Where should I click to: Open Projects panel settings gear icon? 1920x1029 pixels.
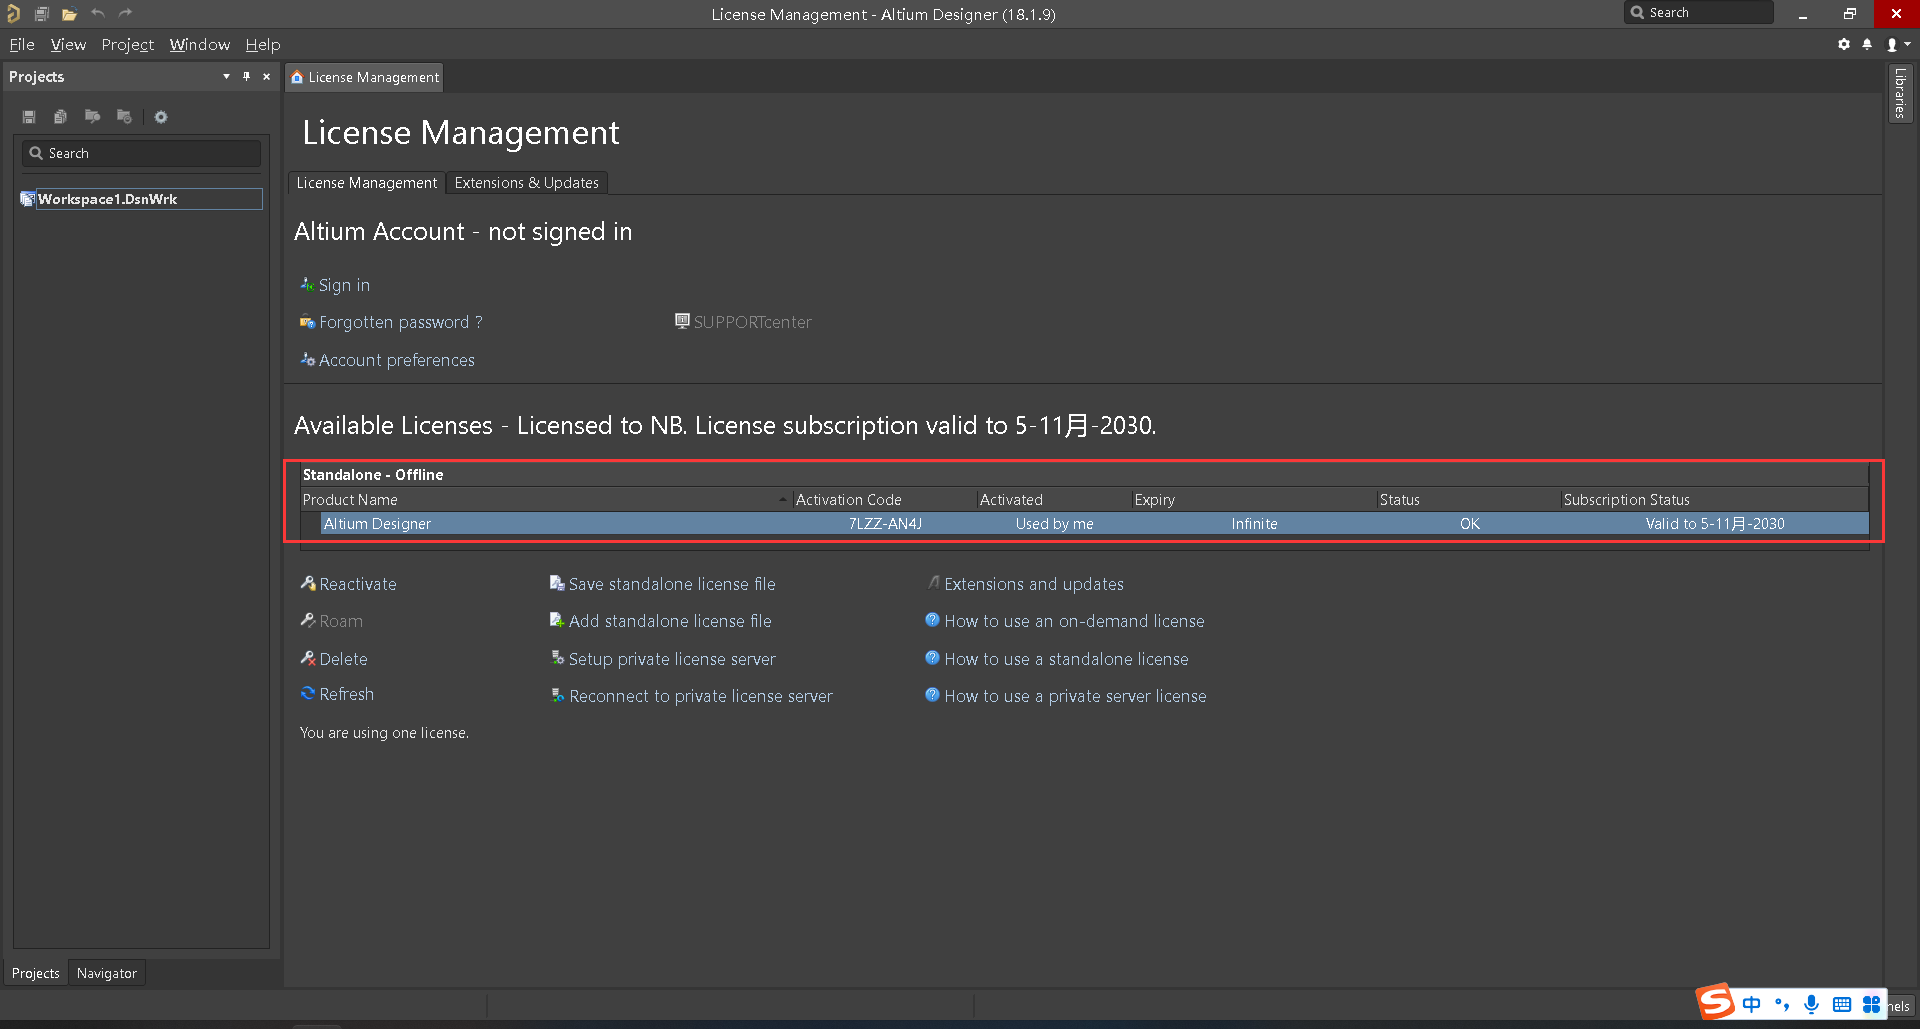[x=161, y=117]
